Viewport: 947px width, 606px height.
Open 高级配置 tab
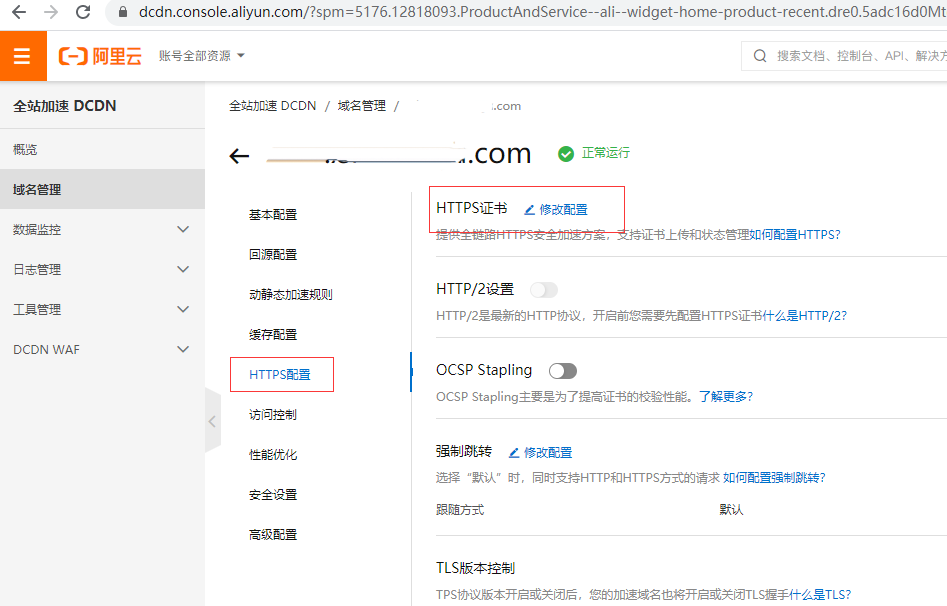pyautogui.click(x=273, y=534)
